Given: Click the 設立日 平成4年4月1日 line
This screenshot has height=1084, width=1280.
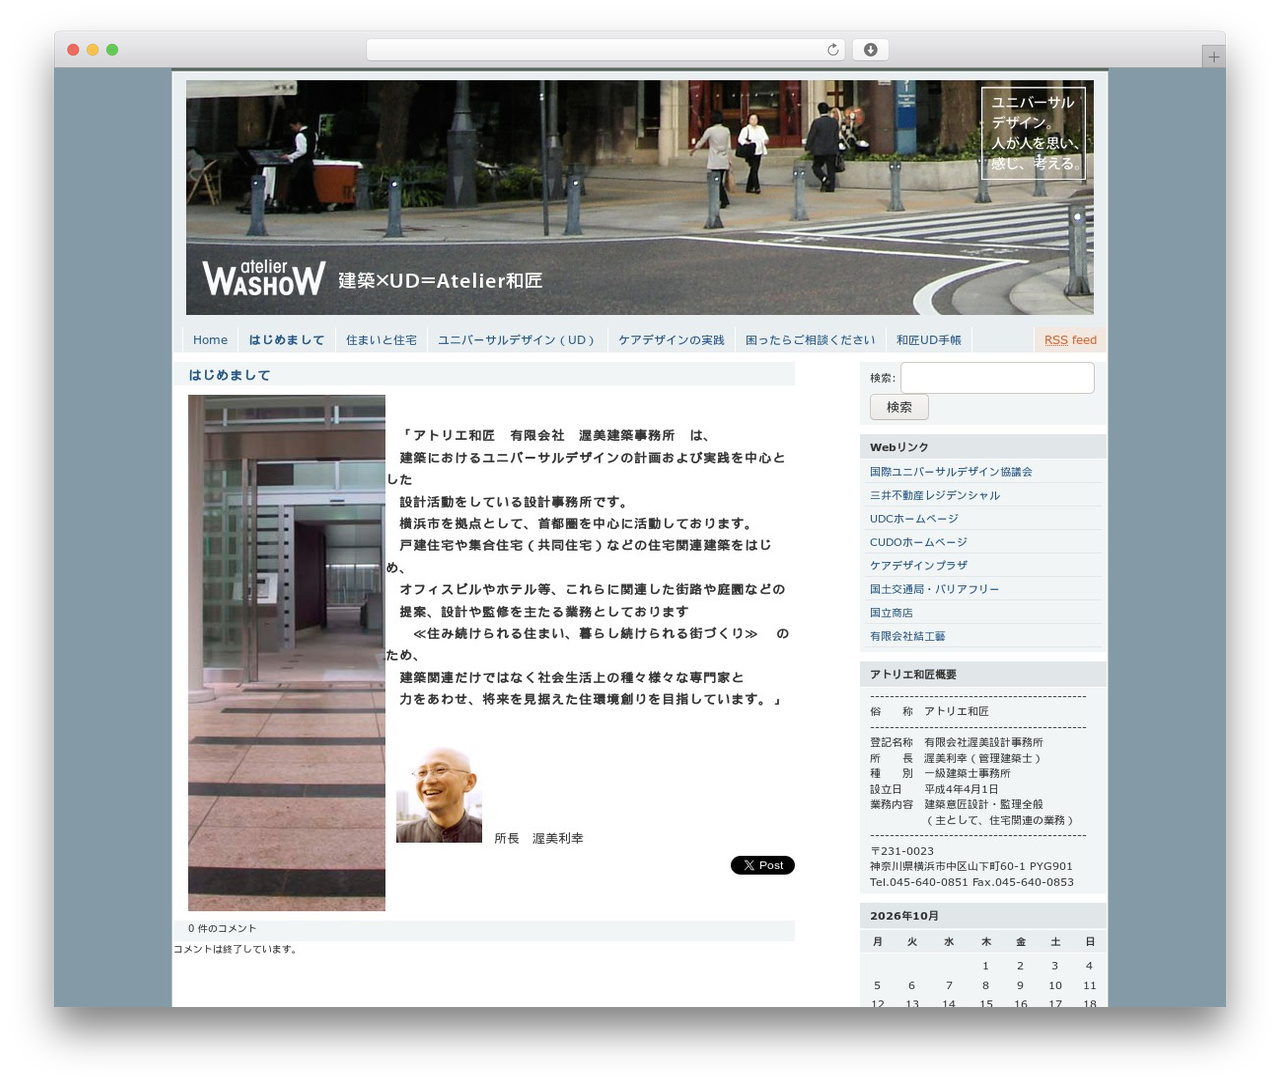Looking at the screenshot, I should pyautogui.click(x=934, y=789).
